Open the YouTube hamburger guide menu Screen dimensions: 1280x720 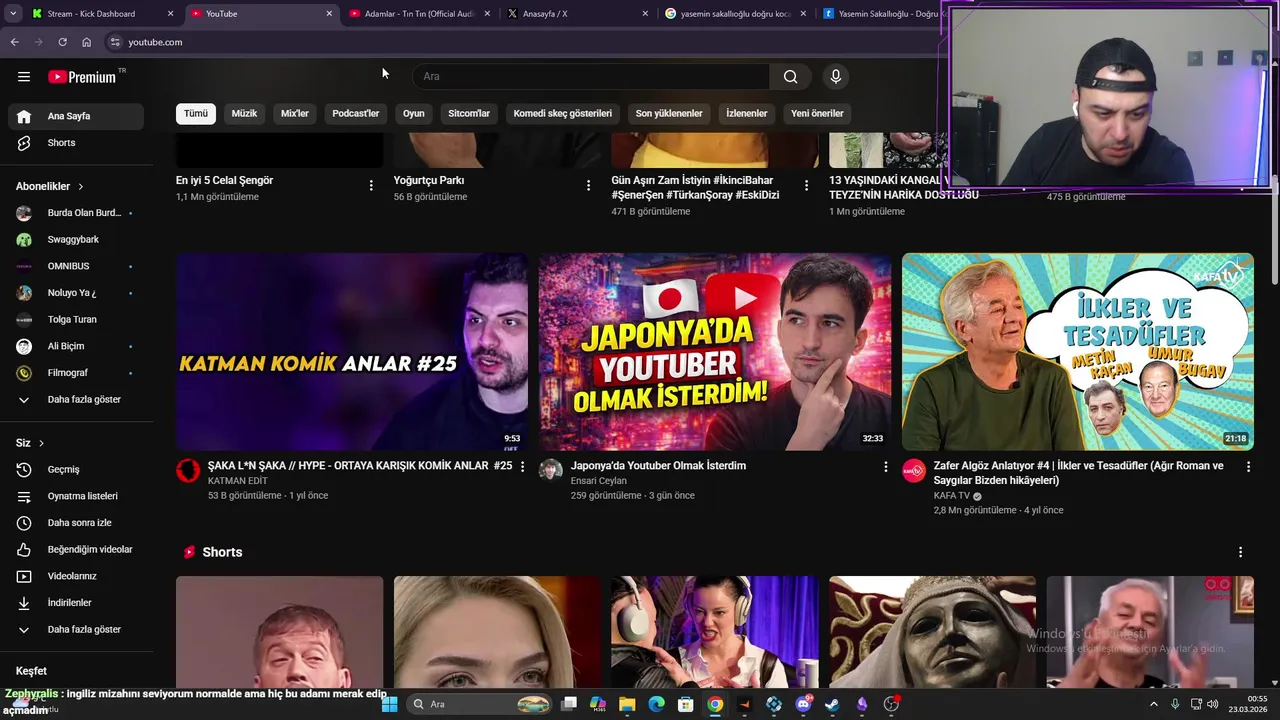(x=24, y=77)
